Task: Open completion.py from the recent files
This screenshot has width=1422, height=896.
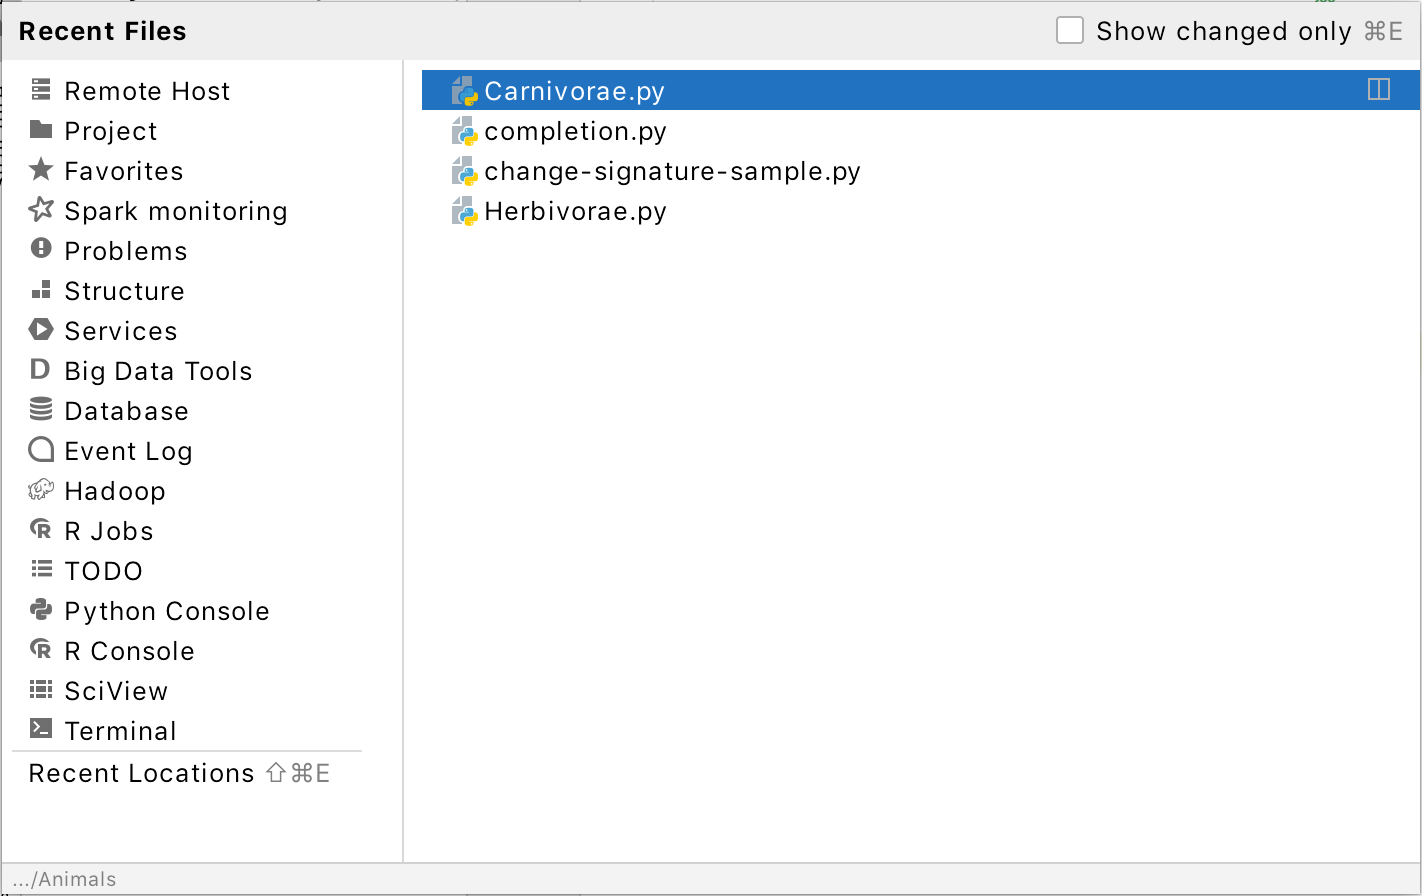Action: click(575, 131)
